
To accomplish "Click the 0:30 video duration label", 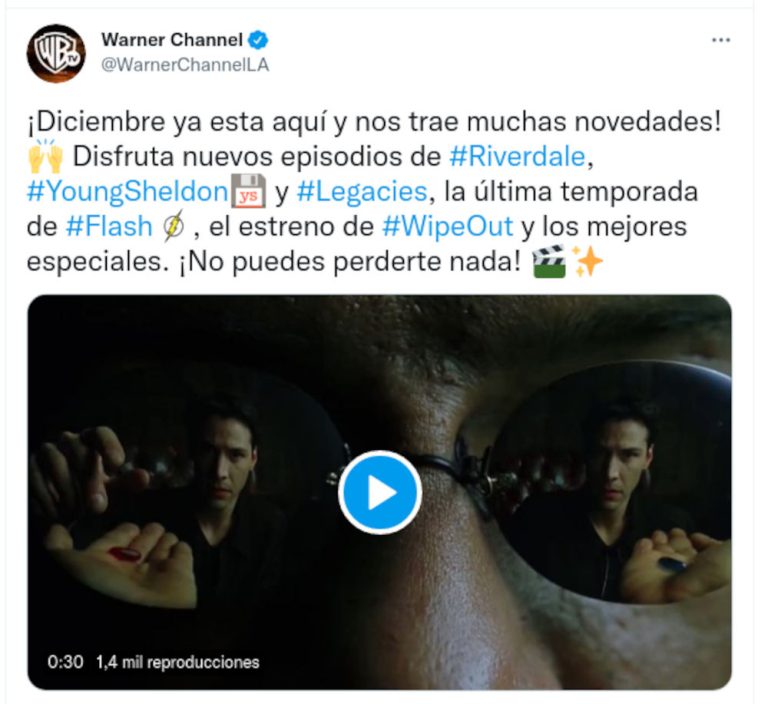I will pyautogui.click(x=65, y=662).
